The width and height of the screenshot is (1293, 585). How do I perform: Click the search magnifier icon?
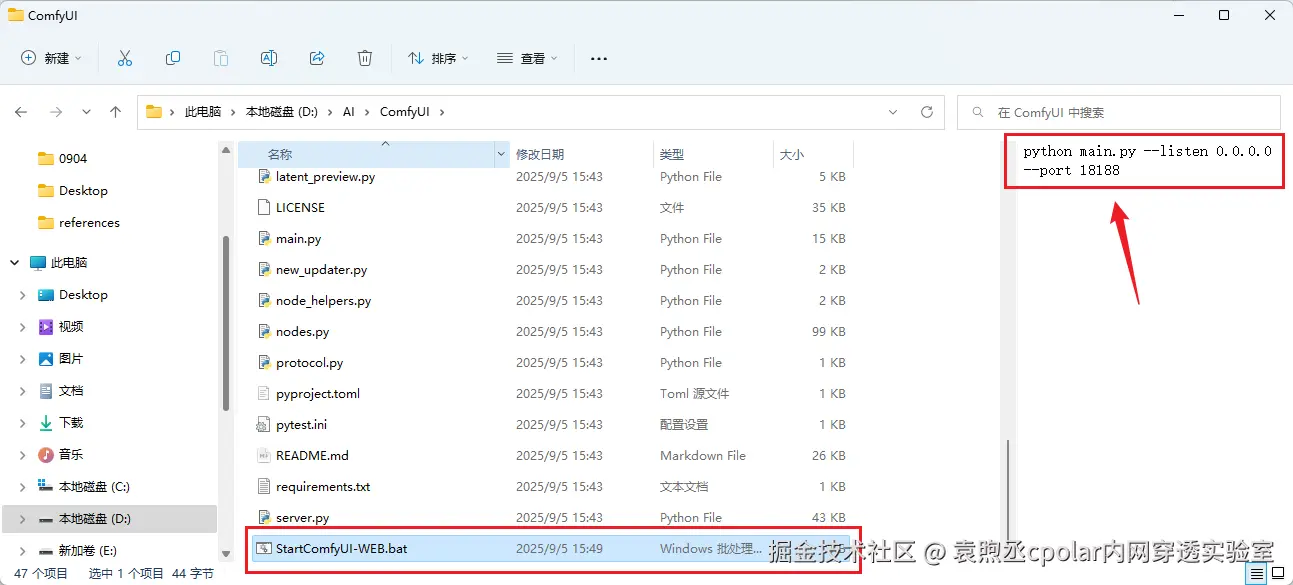coord(977,113)
